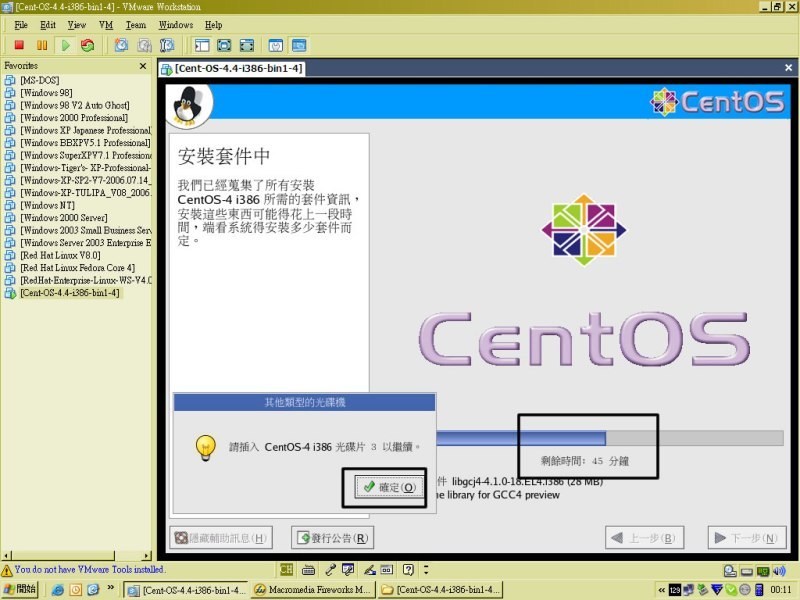Click the Revert to Snapshot toolbar icon
Viewport: 800px width, 600px height.
click(x=144, y=45)
